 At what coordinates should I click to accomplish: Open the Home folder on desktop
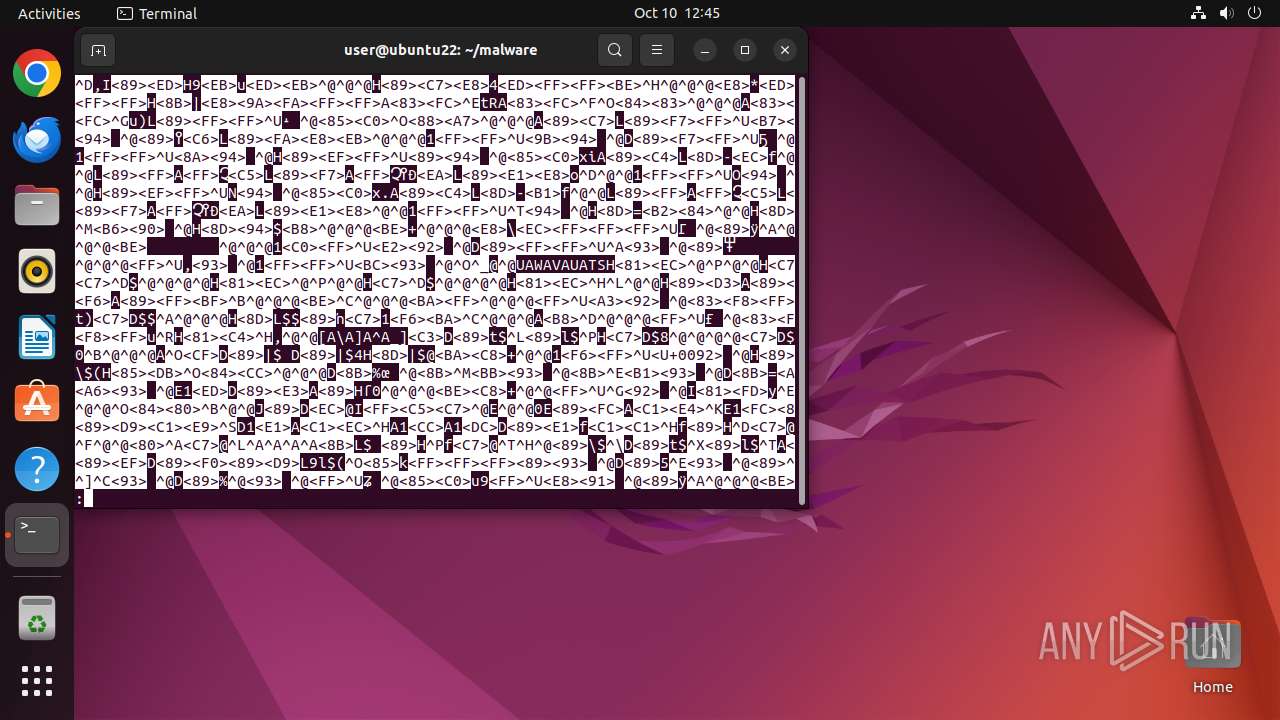[1212, 655]
